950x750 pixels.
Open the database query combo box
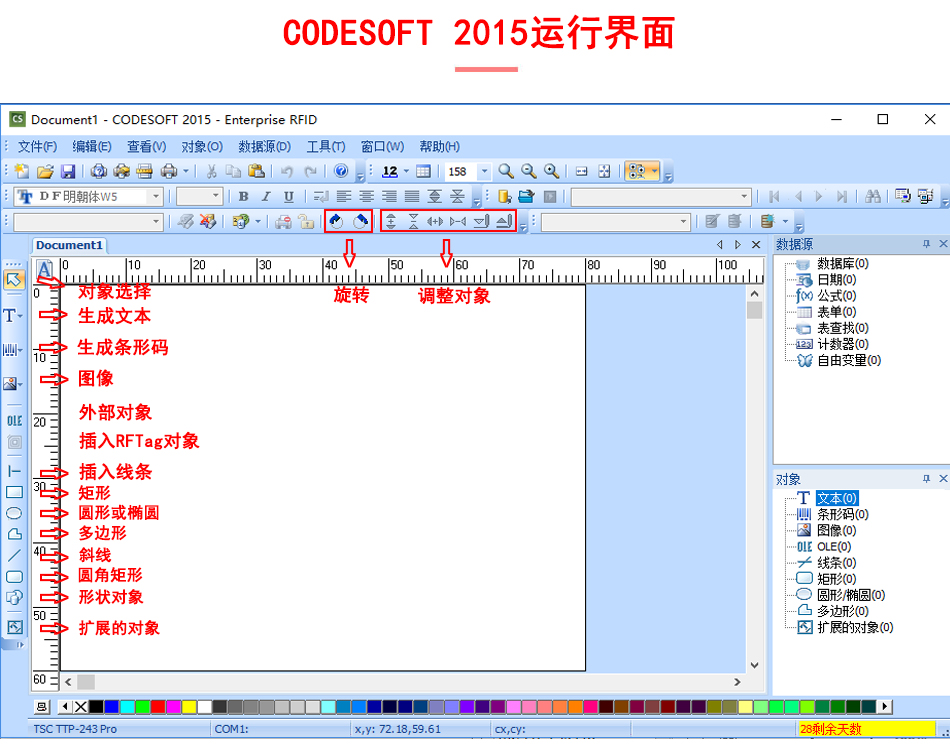661,196
